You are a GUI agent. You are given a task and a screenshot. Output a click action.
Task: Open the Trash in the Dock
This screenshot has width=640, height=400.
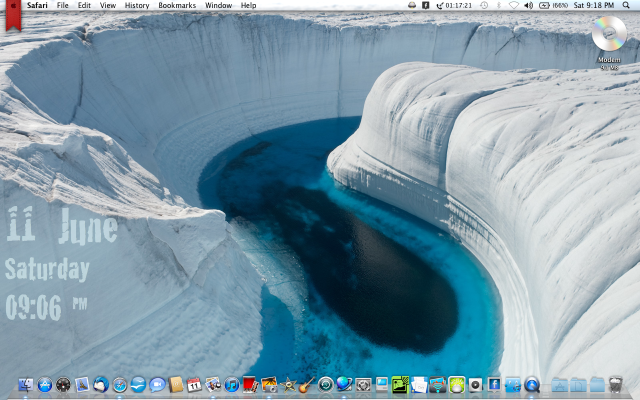tap(615, 385)
